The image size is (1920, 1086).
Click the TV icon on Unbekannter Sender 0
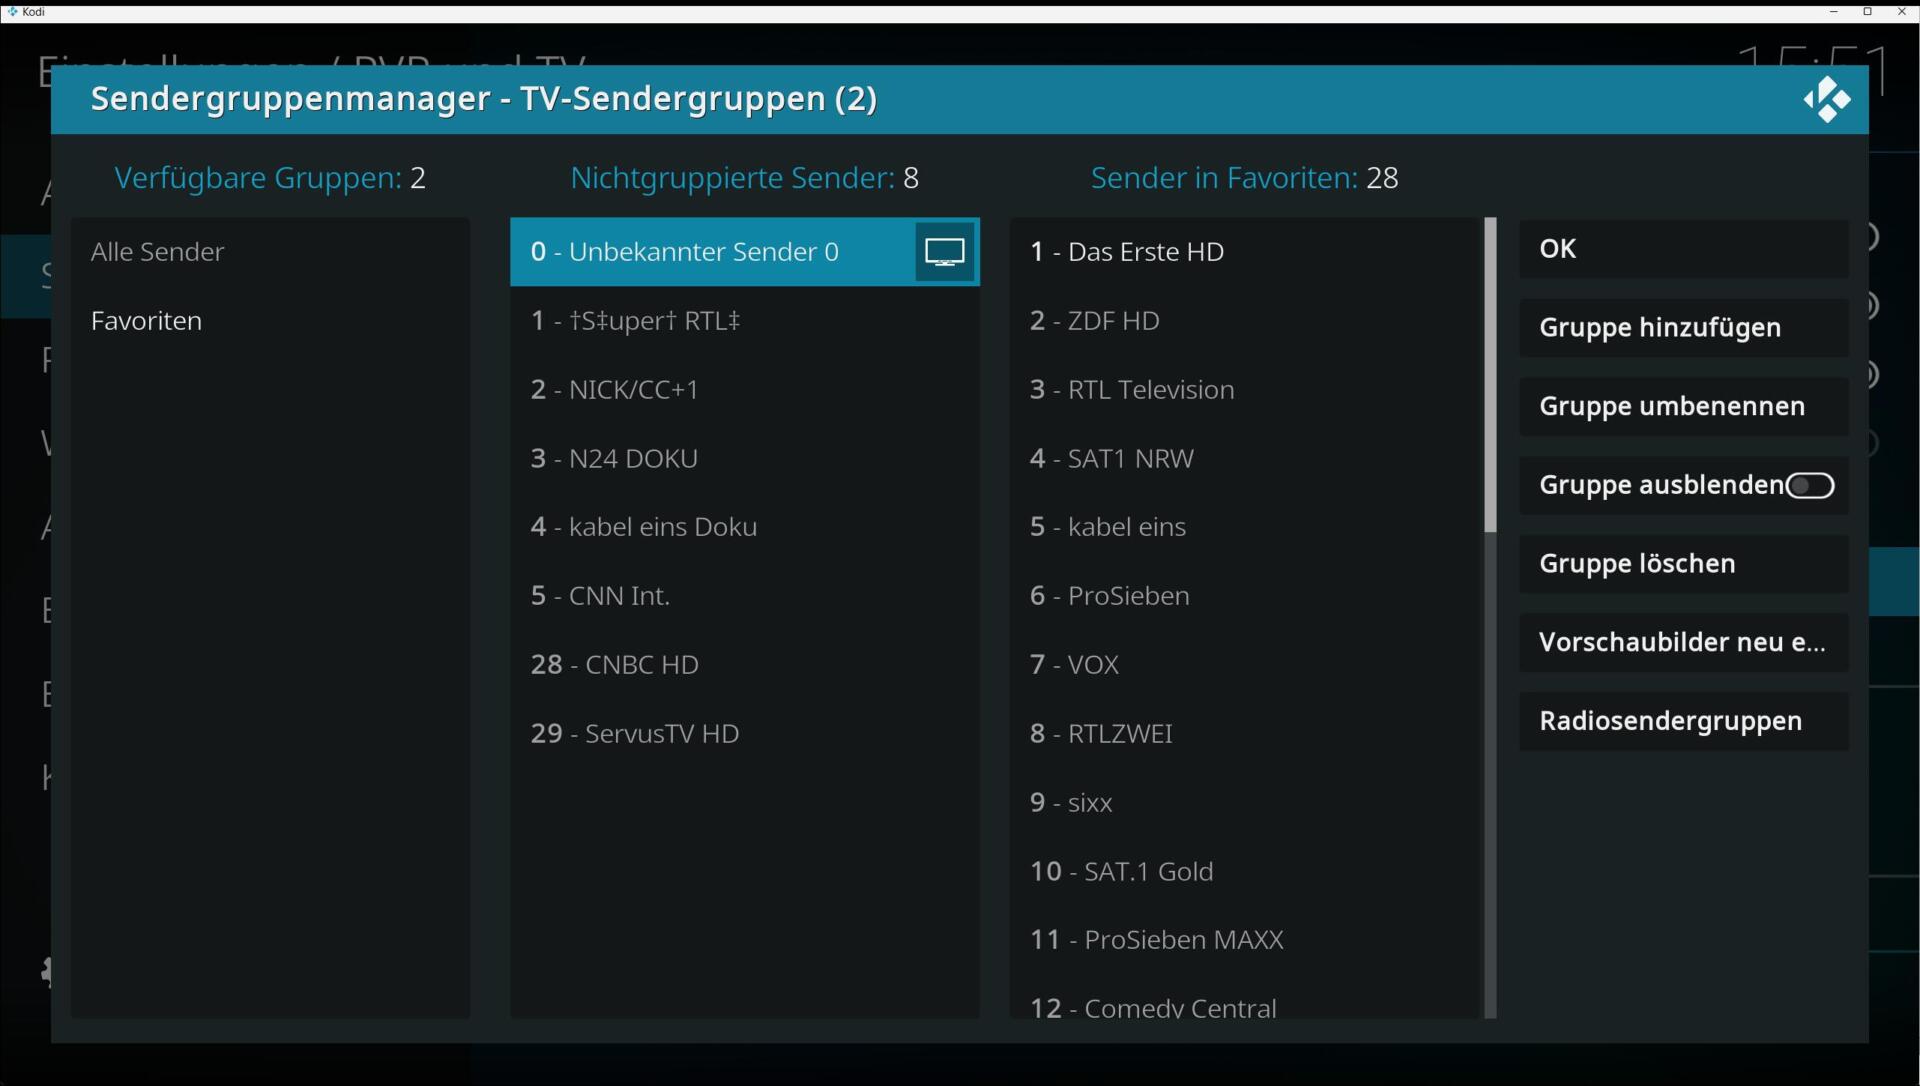[x=945, y=252]
